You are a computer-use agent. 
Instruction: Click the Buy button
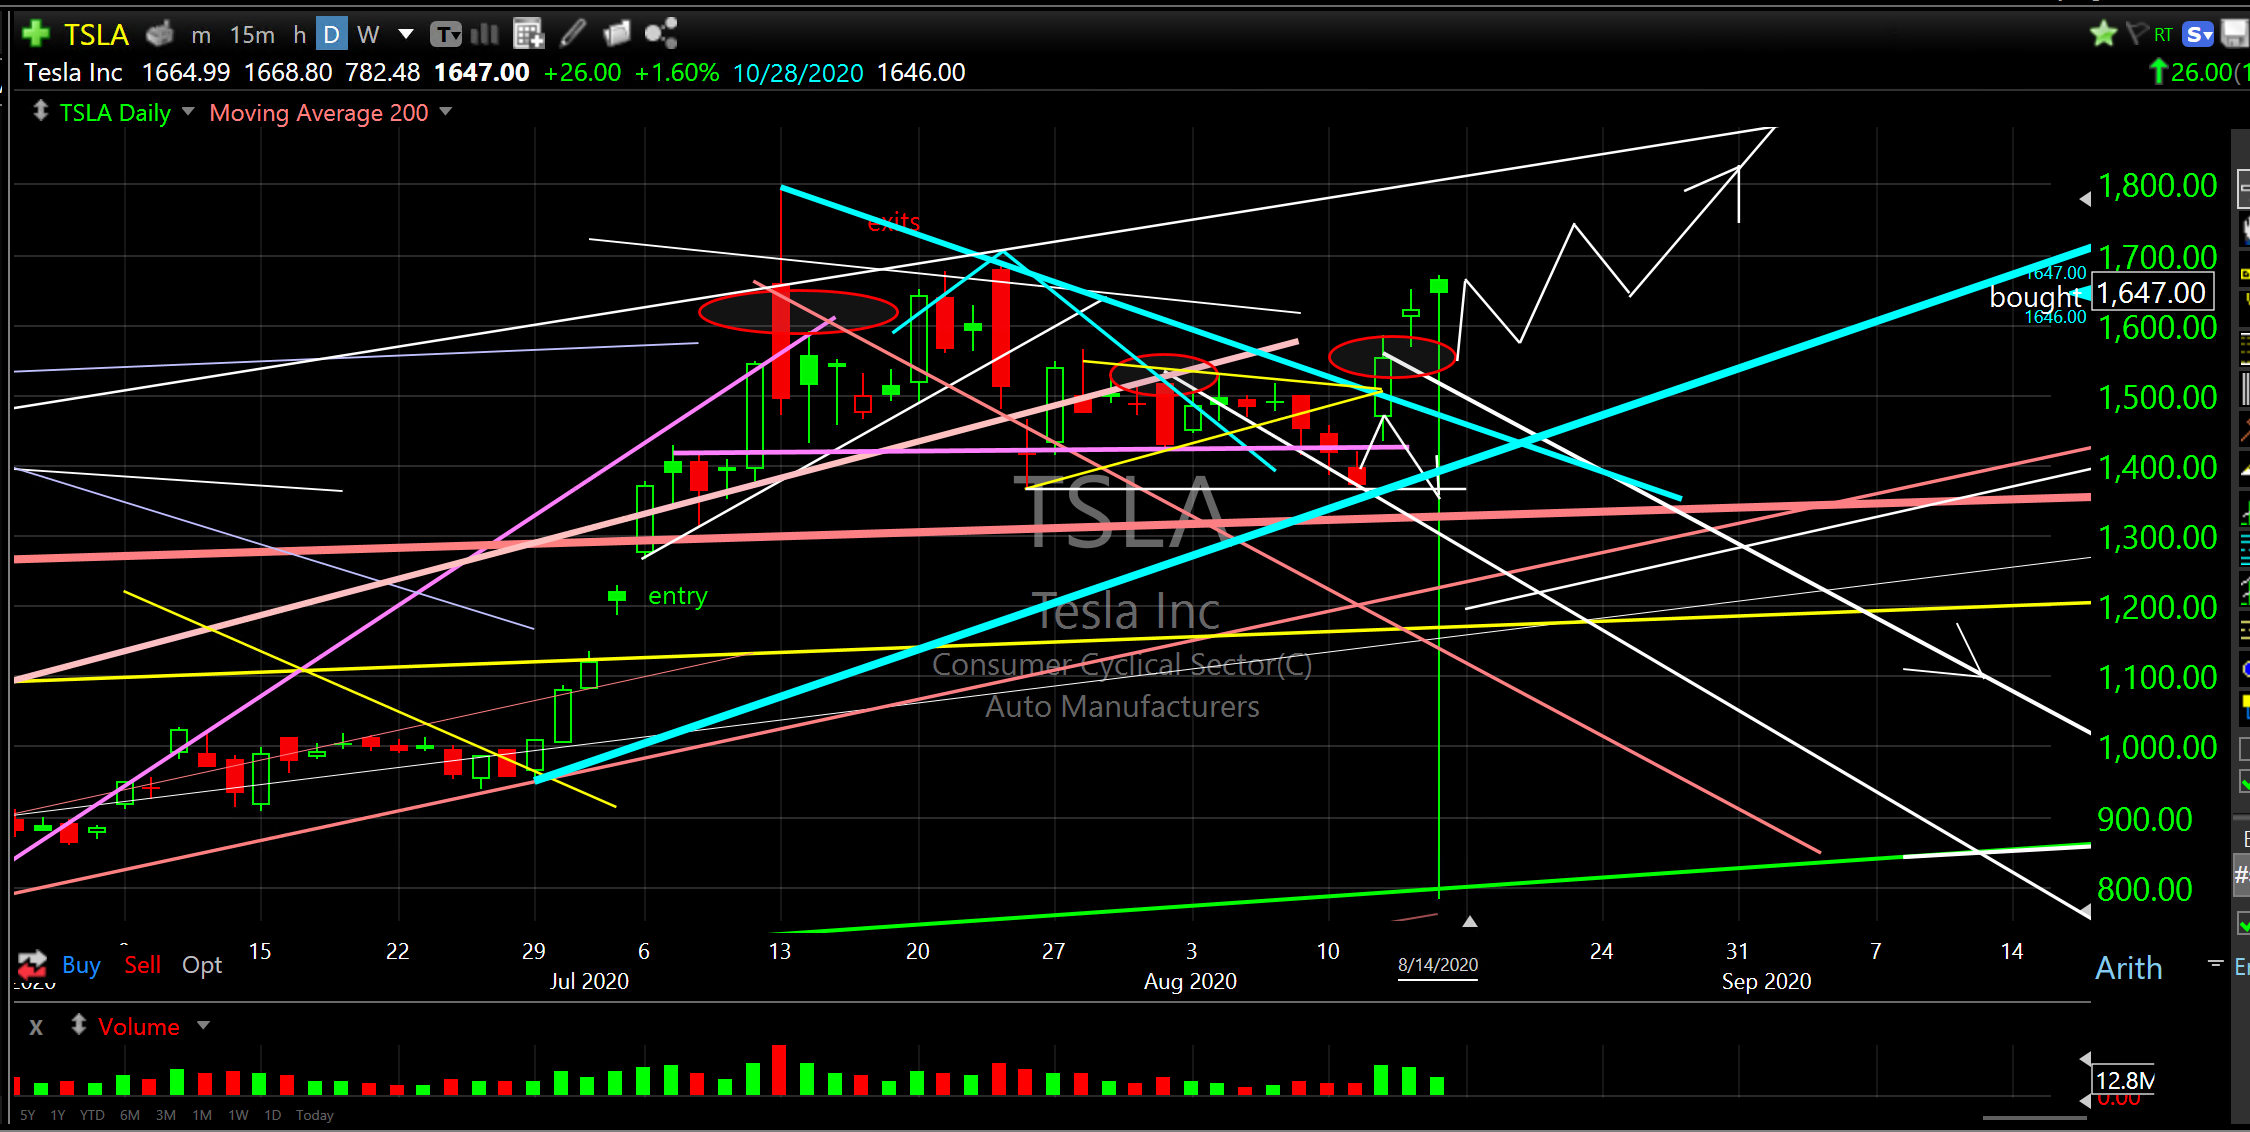click(81, 965)
